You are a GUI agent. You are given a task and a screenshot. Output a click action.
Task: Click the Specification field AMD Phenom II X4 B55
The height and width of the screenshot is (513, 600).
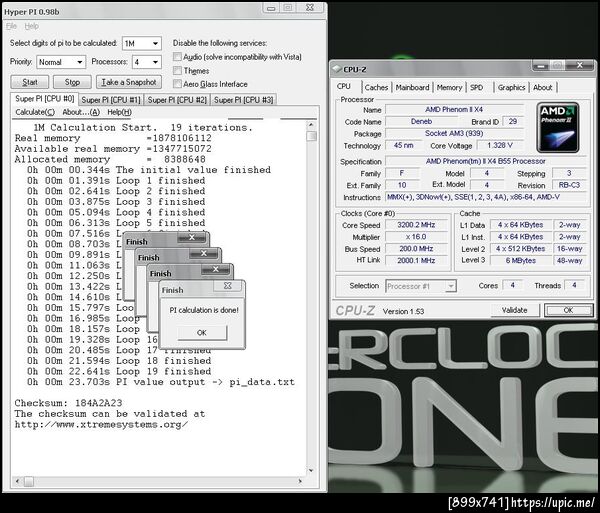(x=486, y=161)
